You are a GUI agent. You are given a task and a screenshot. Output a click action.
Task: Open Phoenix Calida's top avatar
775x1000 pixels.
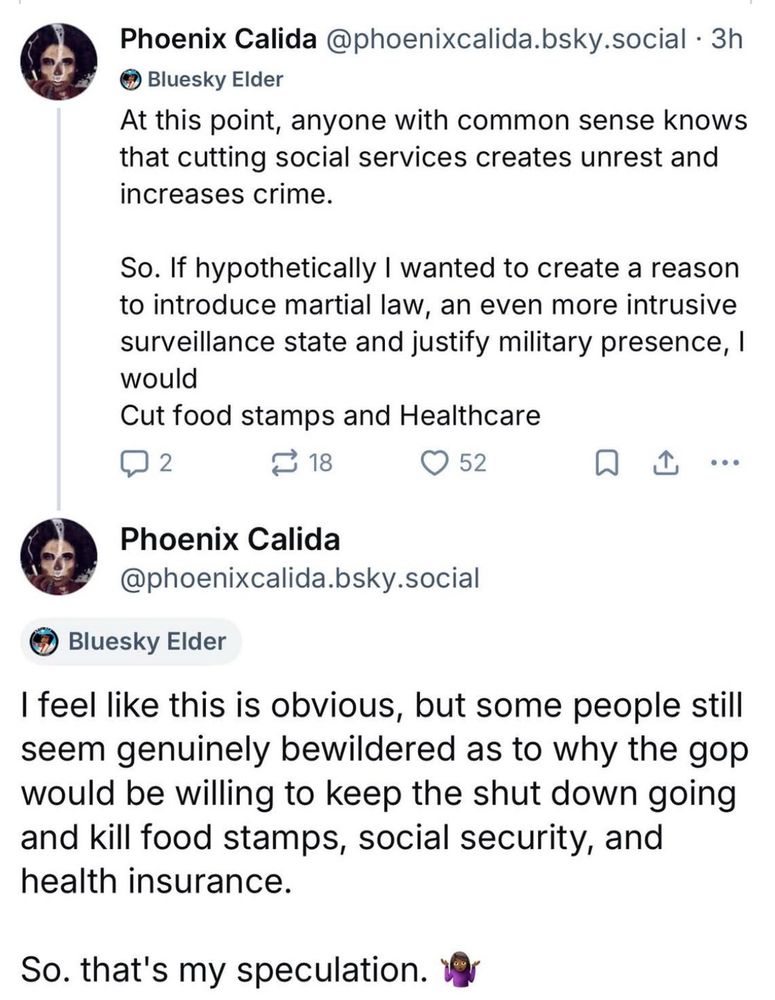pos(59,61)
